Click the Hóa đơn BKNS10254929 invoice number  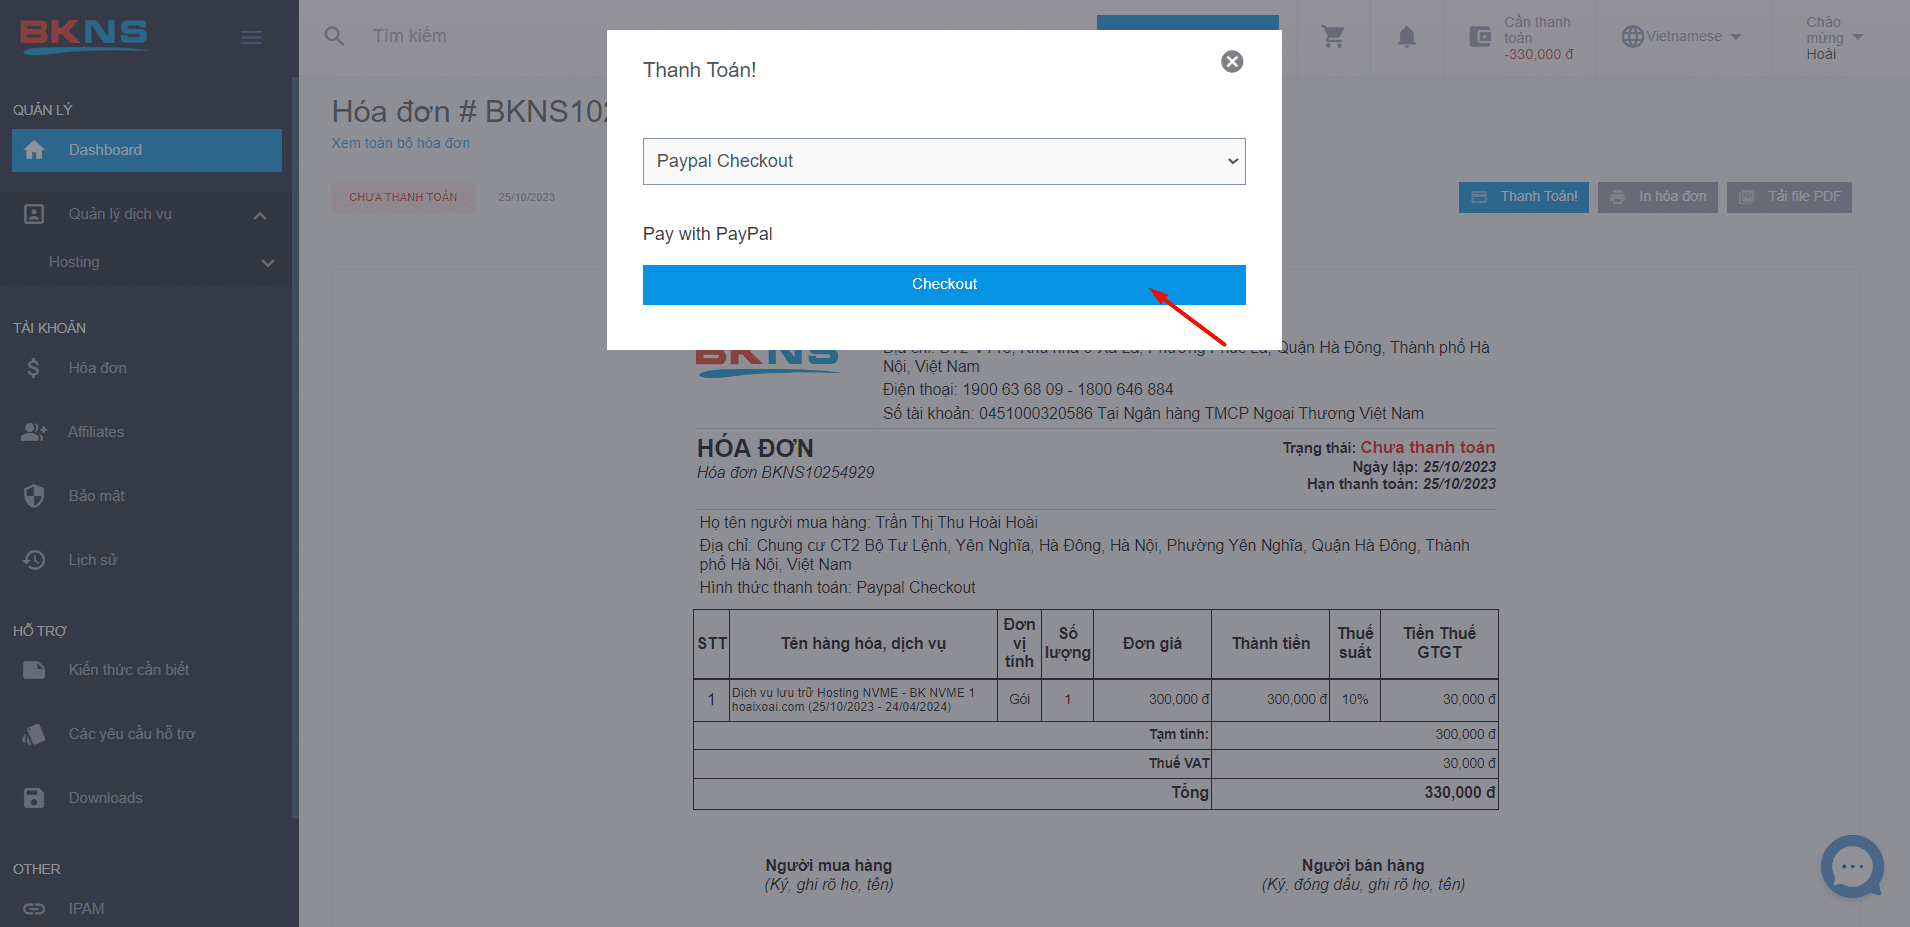[786, 472]
